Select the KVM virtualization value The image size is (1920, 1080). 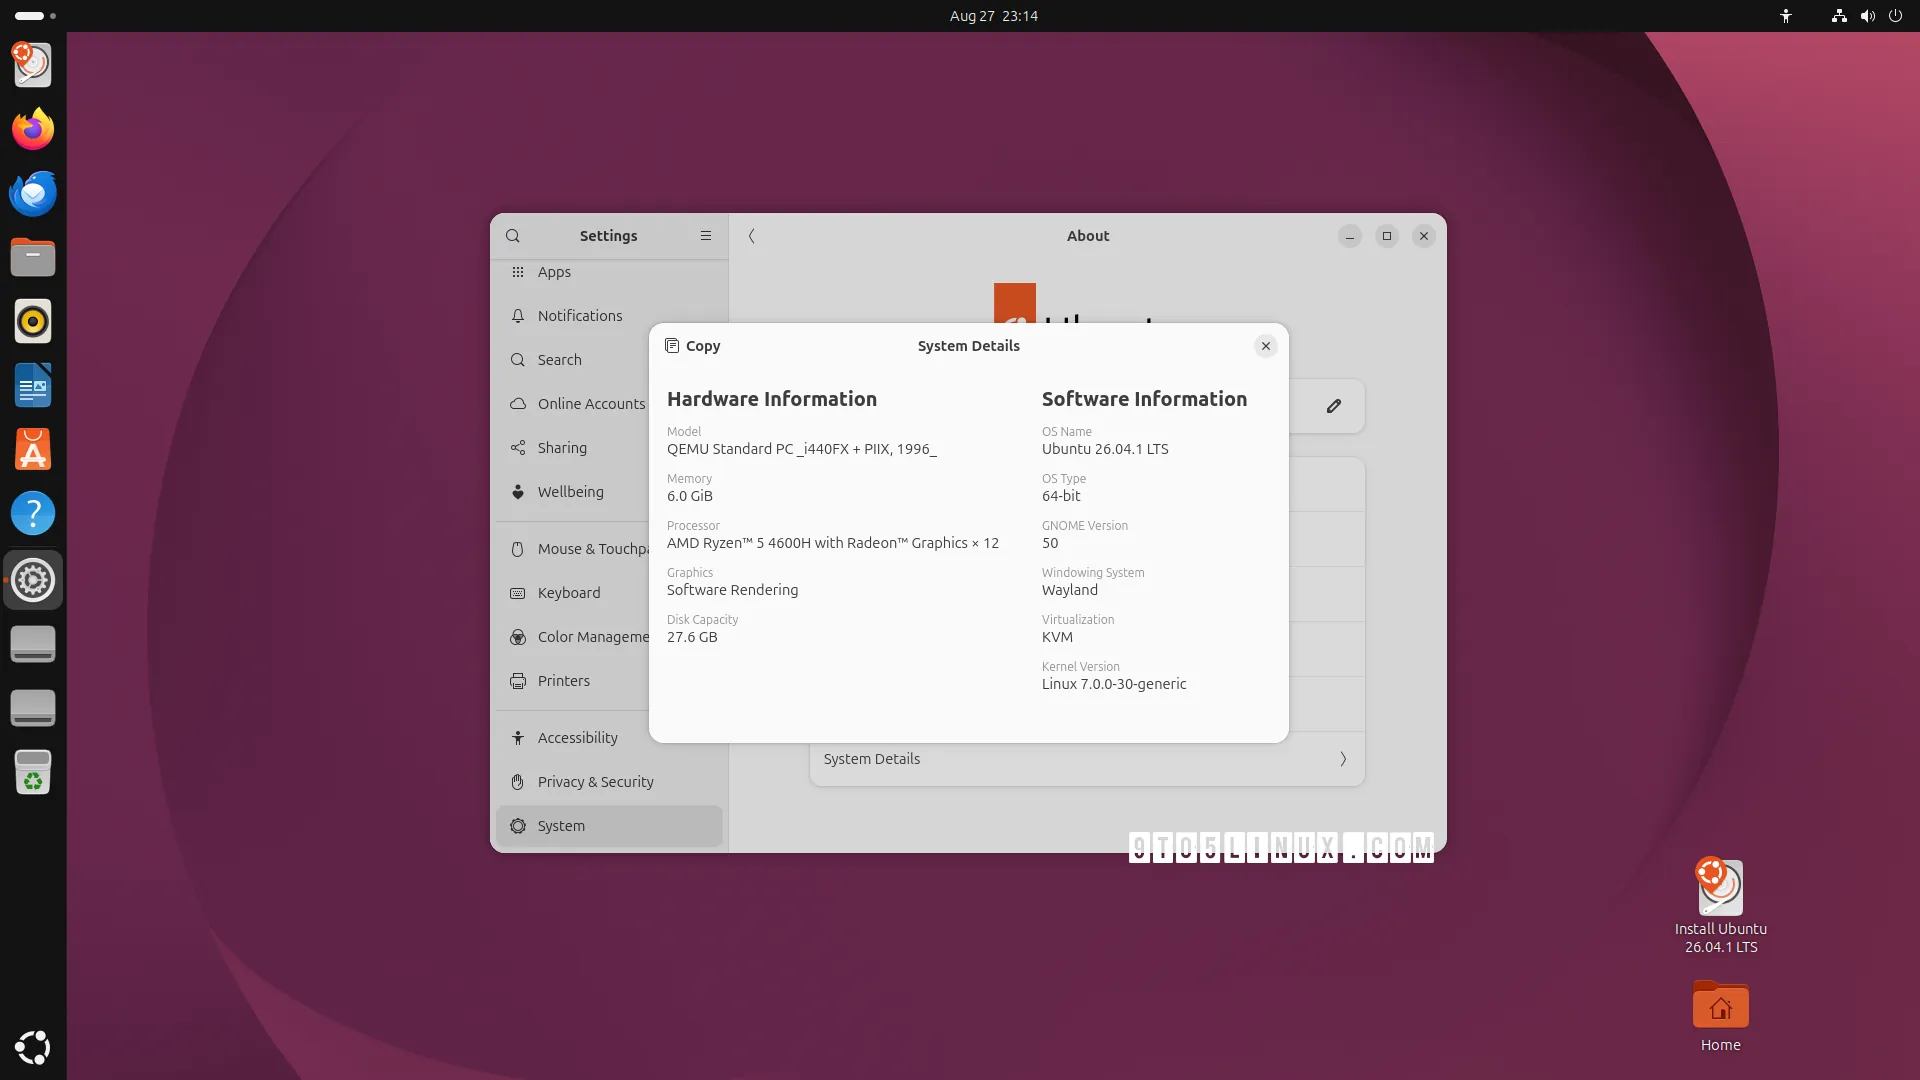coord(1057,637)
